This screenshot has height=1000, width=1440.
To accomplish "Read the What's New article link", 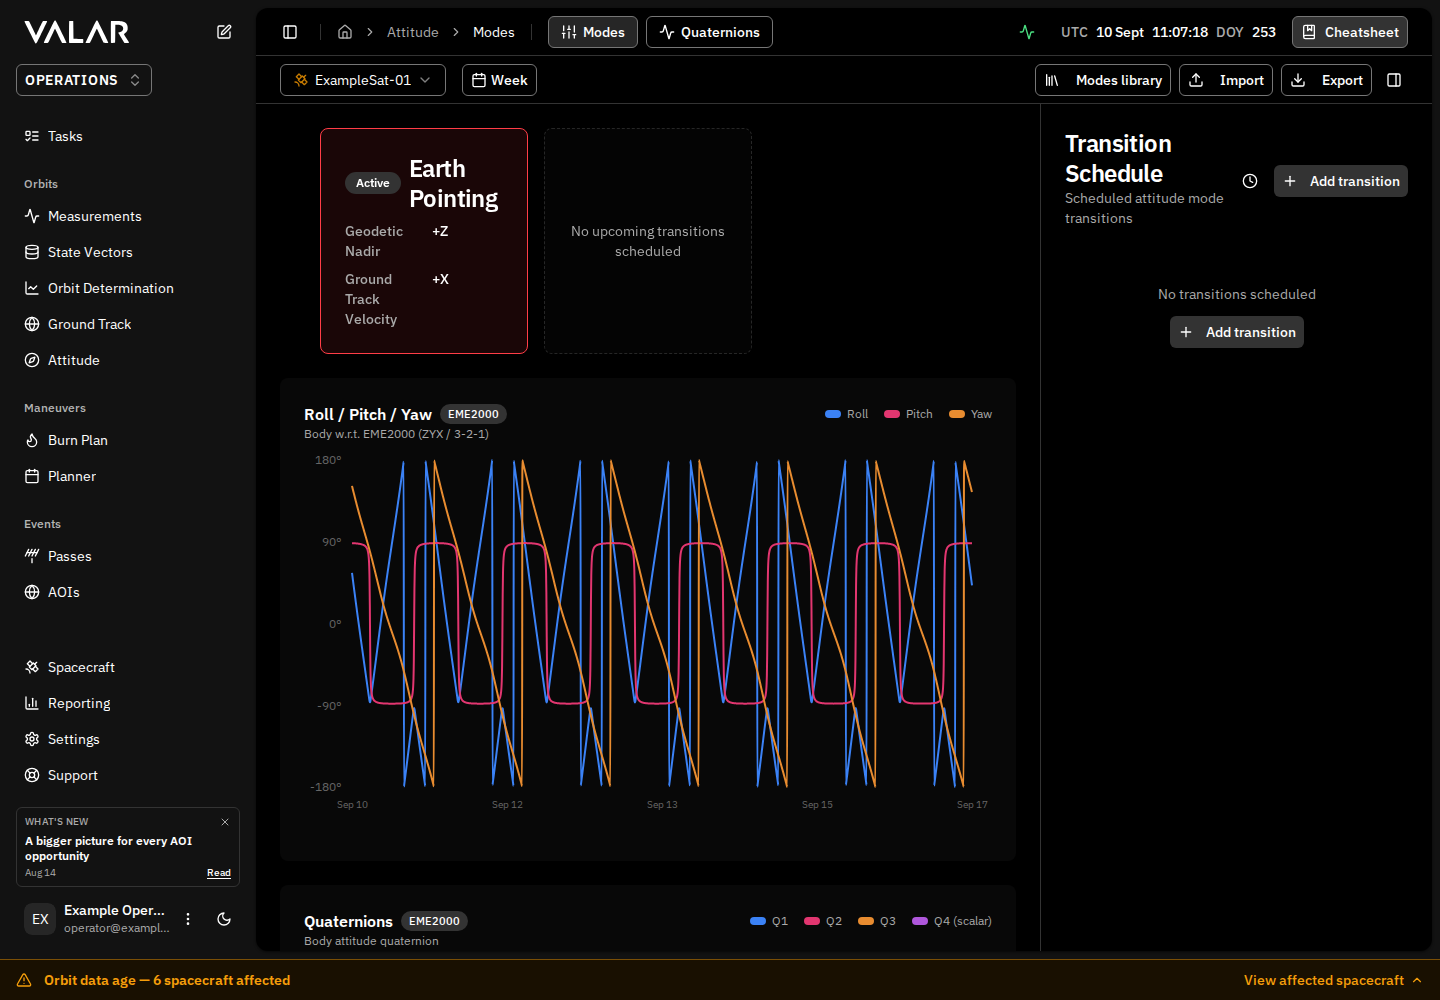I will coord(219,873).
